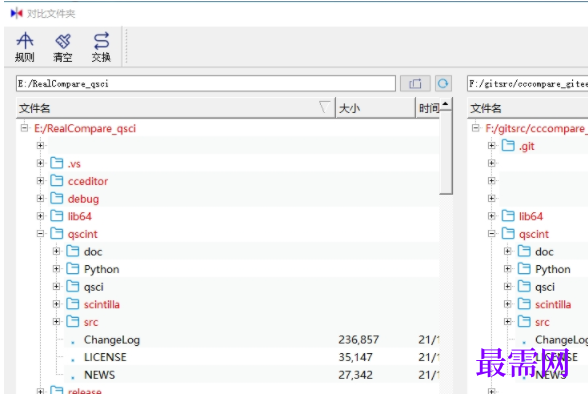Collapse the left pane qscint folder

(x=40, y=234)
